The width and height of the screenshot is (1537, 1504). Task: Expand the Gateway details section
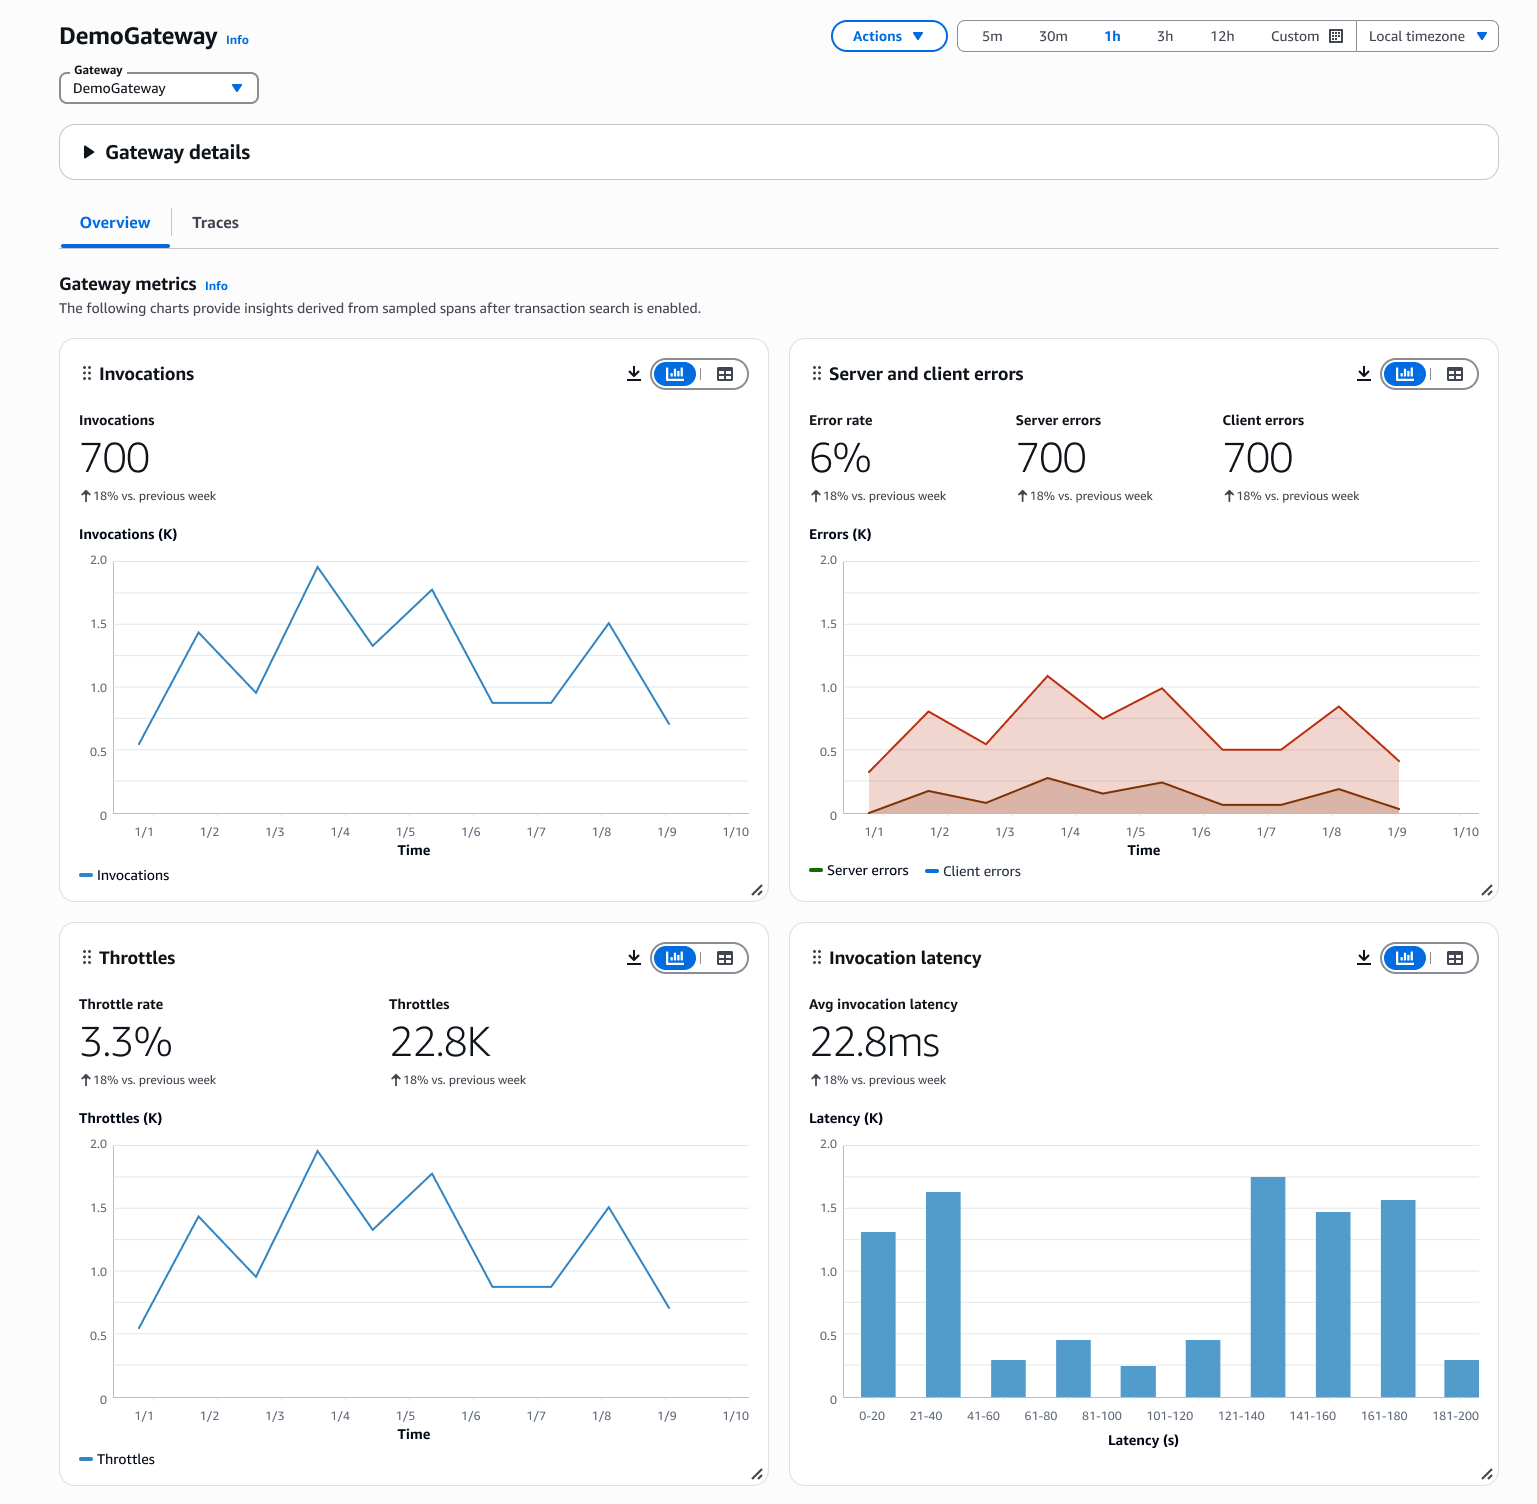tap(89, 152)
